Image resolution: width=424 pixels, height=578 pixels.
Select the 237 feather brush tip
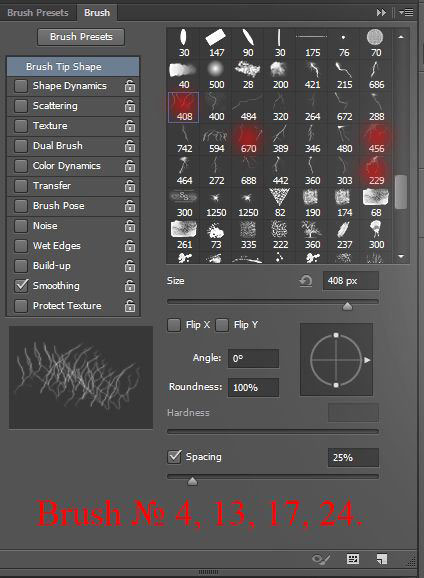pyautogui.click(x=344, y=236)
